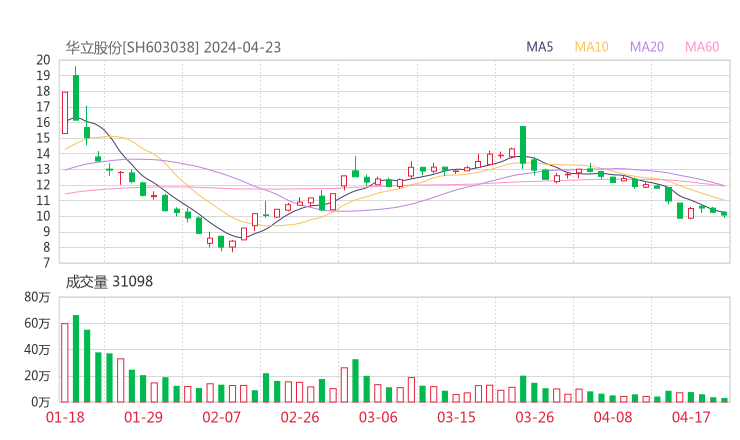Screen dimensions: 740x440
Task: Click the MA20 legend label
Action: coord(647,47)
